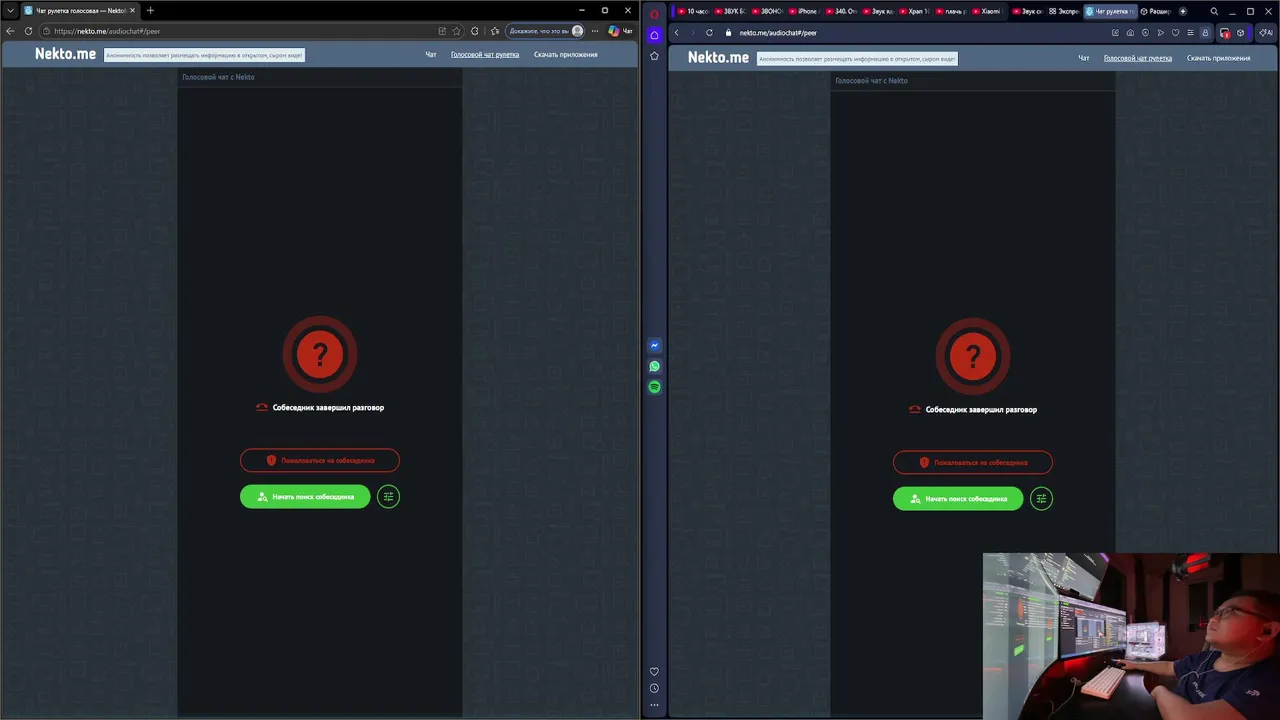Viewport: 1280px width, 720px height.
Task: Click the webcam overlay thumbnail
Action: pos(1131,636)
